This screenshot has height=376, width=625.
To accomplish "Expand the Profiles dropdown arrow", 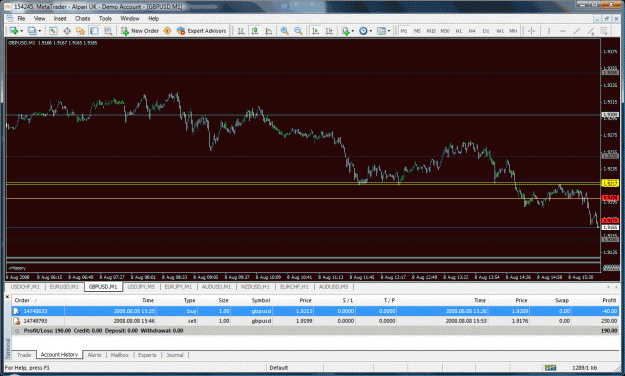I will 39,31.
